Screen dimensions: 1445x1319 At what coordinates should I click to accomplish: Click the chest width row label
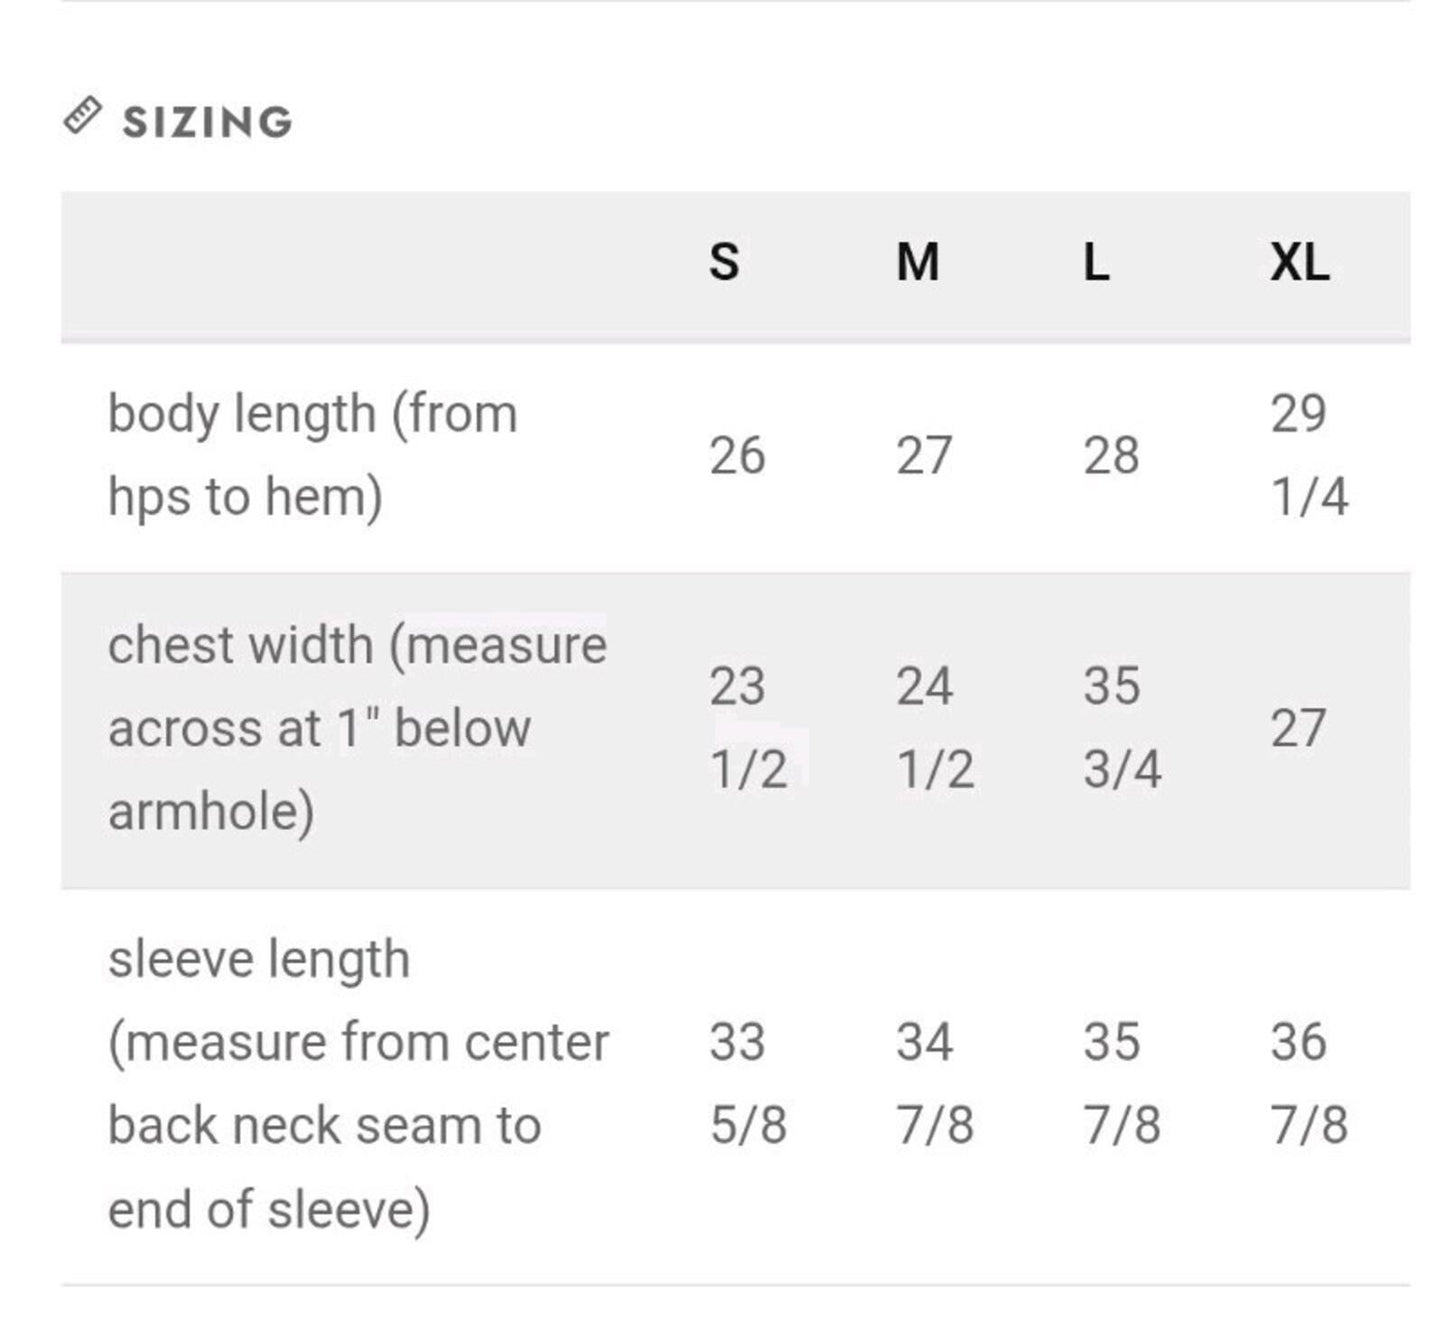coord(357,728)
